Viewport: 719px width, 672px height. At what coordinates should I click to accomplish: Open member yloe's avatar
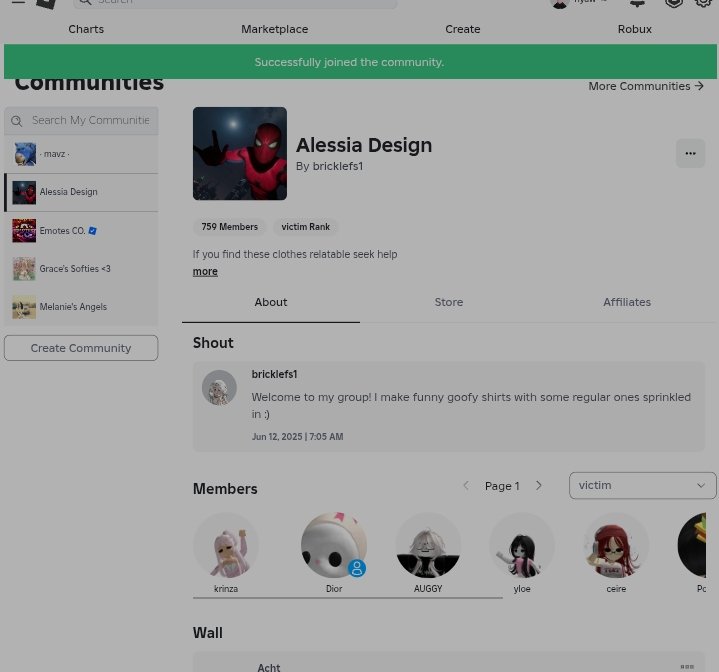[x=522, y=545]
